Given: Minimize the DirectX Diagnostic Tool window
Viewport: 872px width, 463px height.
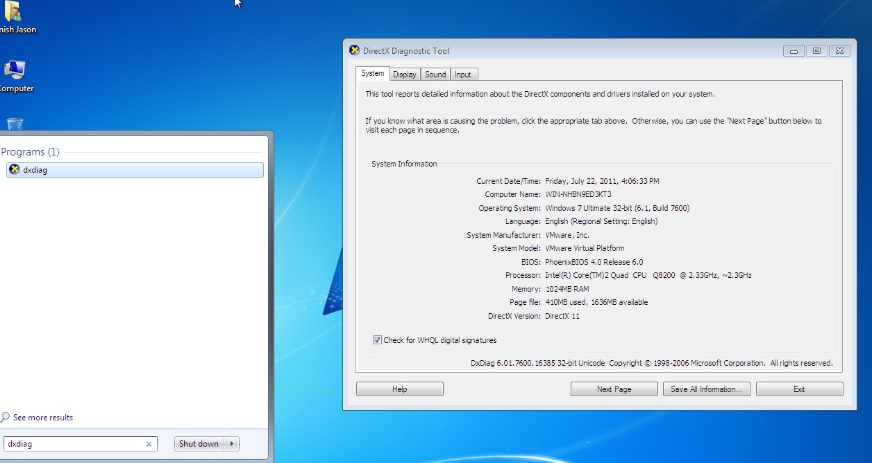Looking at the screenshot, I should click(x=794, y=51).
